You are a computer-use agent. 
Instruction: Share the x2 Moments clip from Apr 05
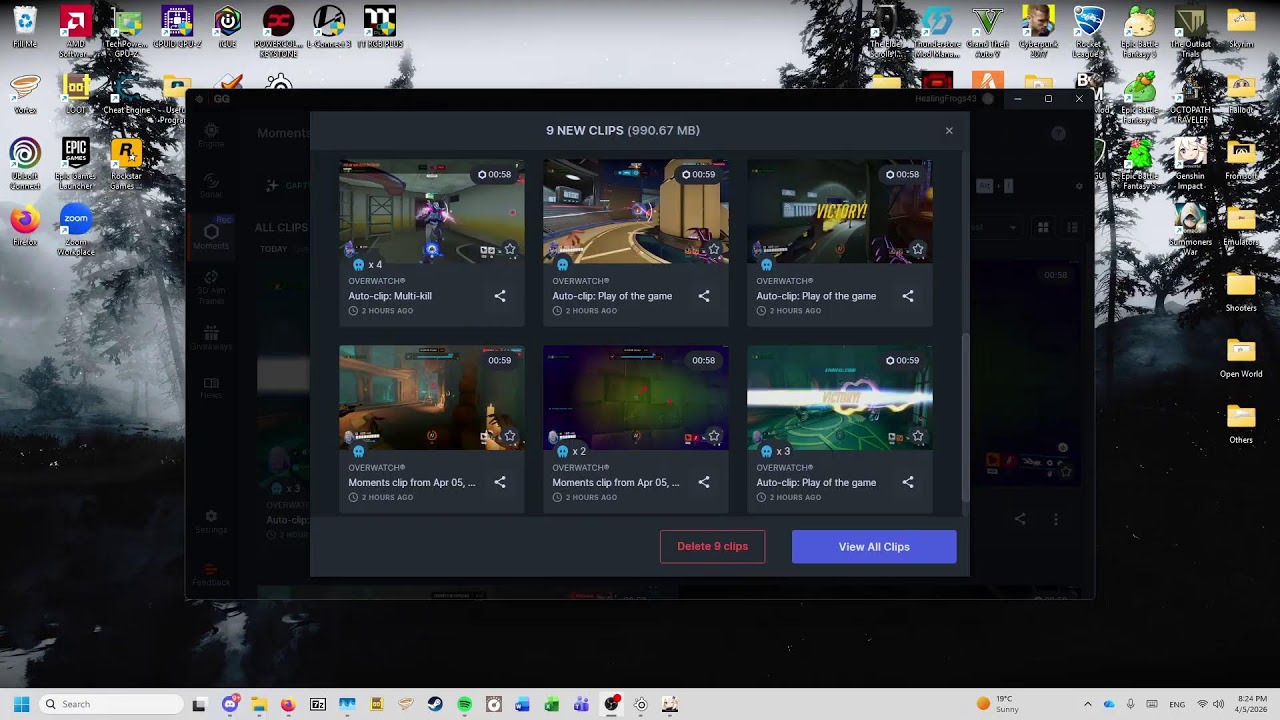[704, 482]
